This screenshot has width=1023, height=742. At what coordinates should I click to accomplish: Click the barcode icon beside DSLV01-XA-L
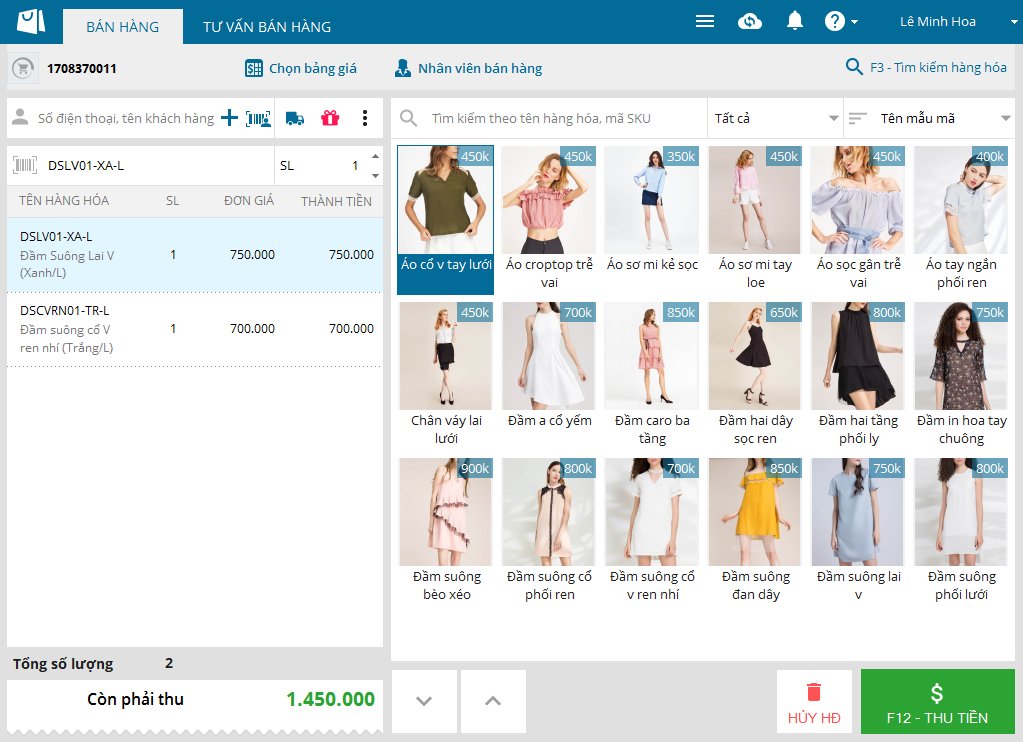[25, 165]
